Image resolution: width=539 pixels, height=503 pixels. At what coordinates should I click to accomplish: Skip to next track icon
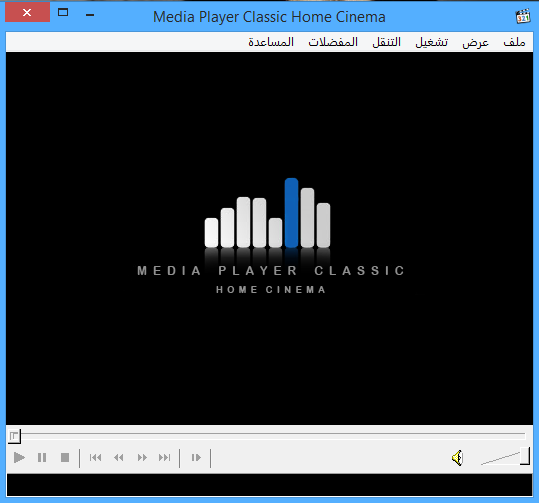pos(165,458)
